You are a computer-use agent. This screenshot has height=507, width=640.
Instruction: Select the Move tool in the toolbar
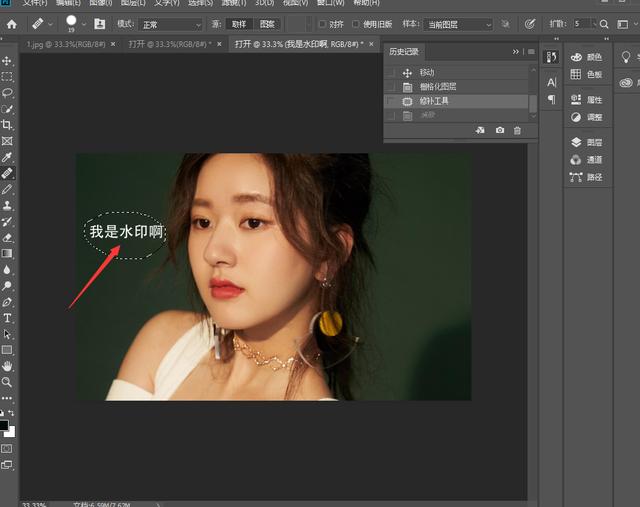pyautogui.click(x=7, y=61)
